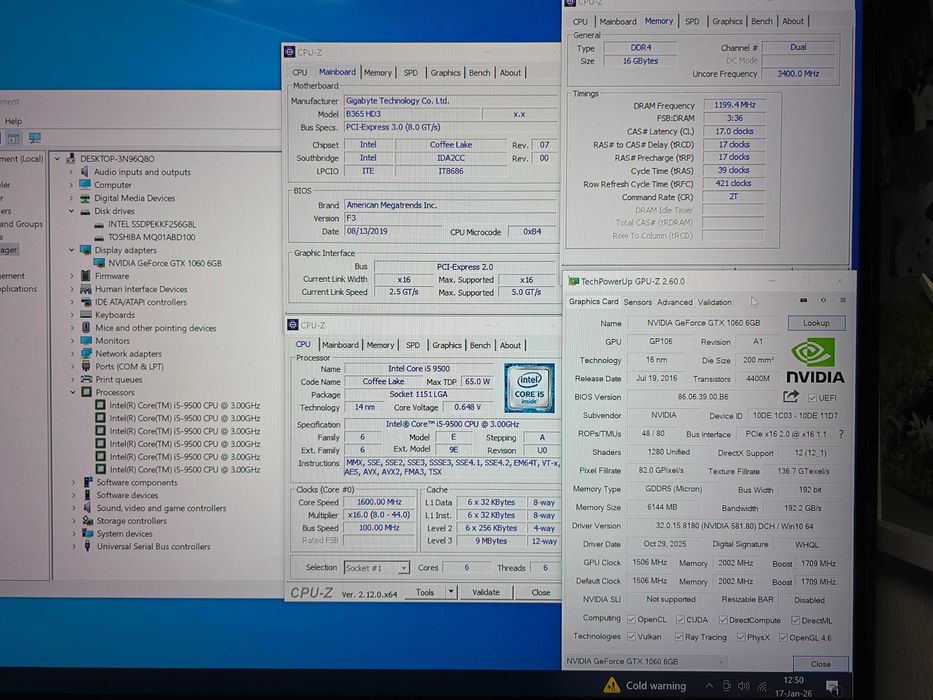Click the NVIDIA logo in GPU-Z
This screenshot has height=700, width=933.
coord(815,361)
